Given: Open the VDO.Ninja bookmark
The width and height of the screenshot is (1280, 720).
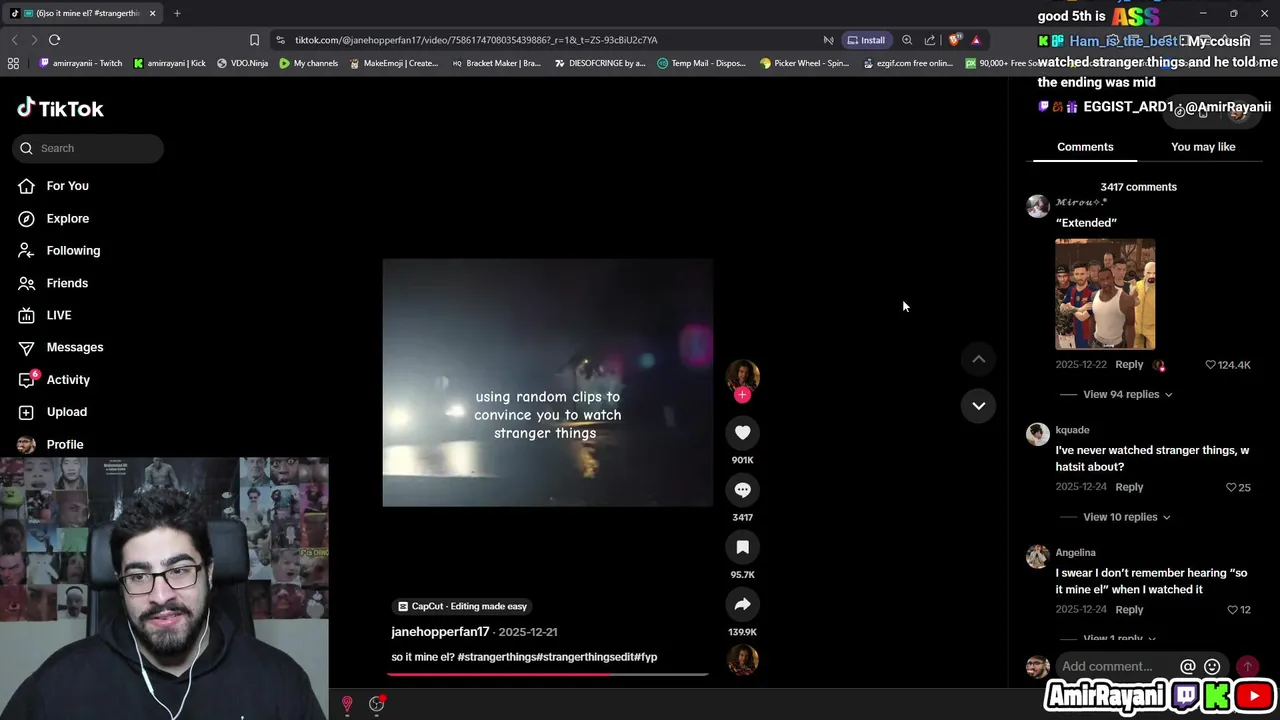Looking at the screenshot, I should tap(242, 63).
